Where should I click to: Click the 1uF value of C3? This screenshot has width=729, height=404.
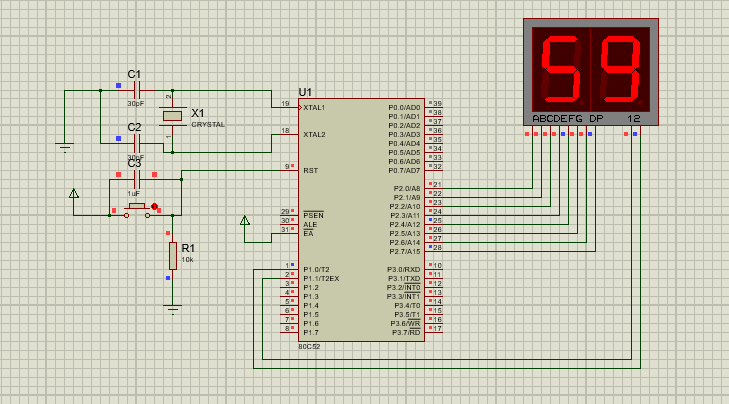pos(133,193)
